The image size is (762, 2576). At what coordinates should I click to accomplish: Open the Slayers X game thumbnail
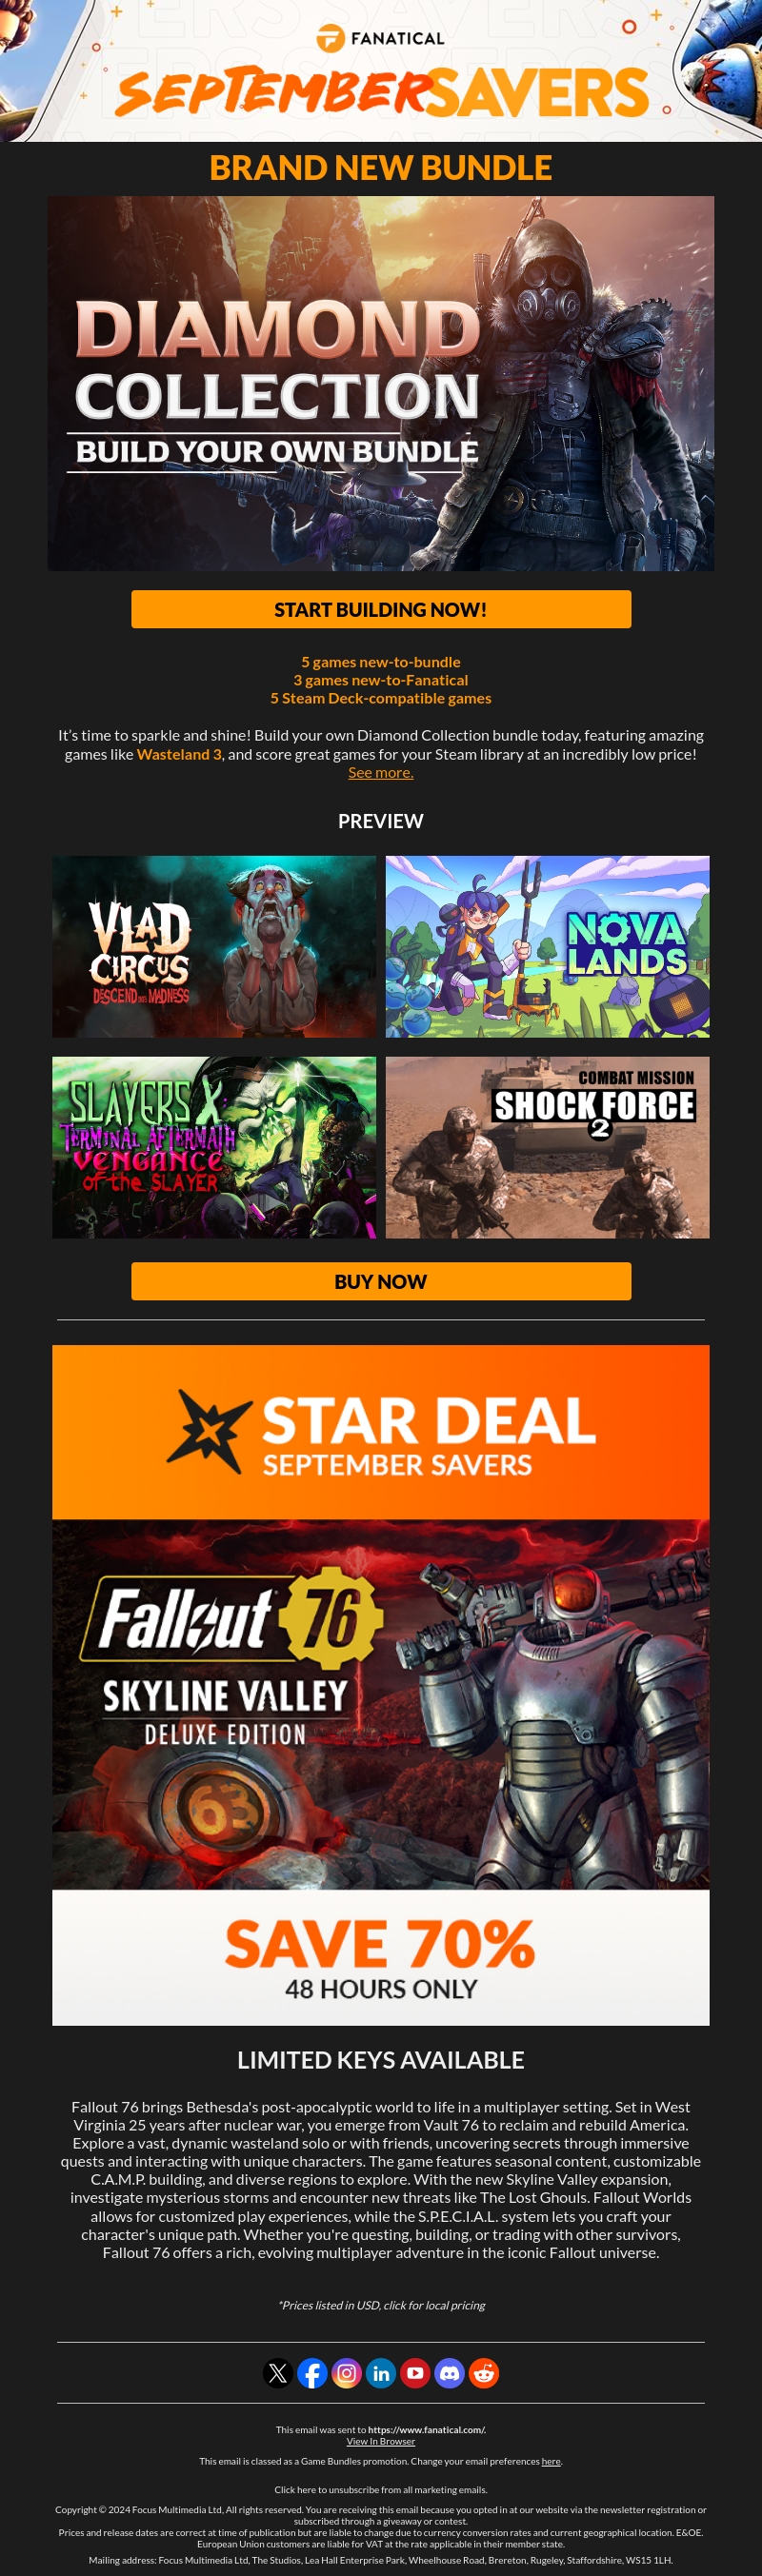(214, 1148)
